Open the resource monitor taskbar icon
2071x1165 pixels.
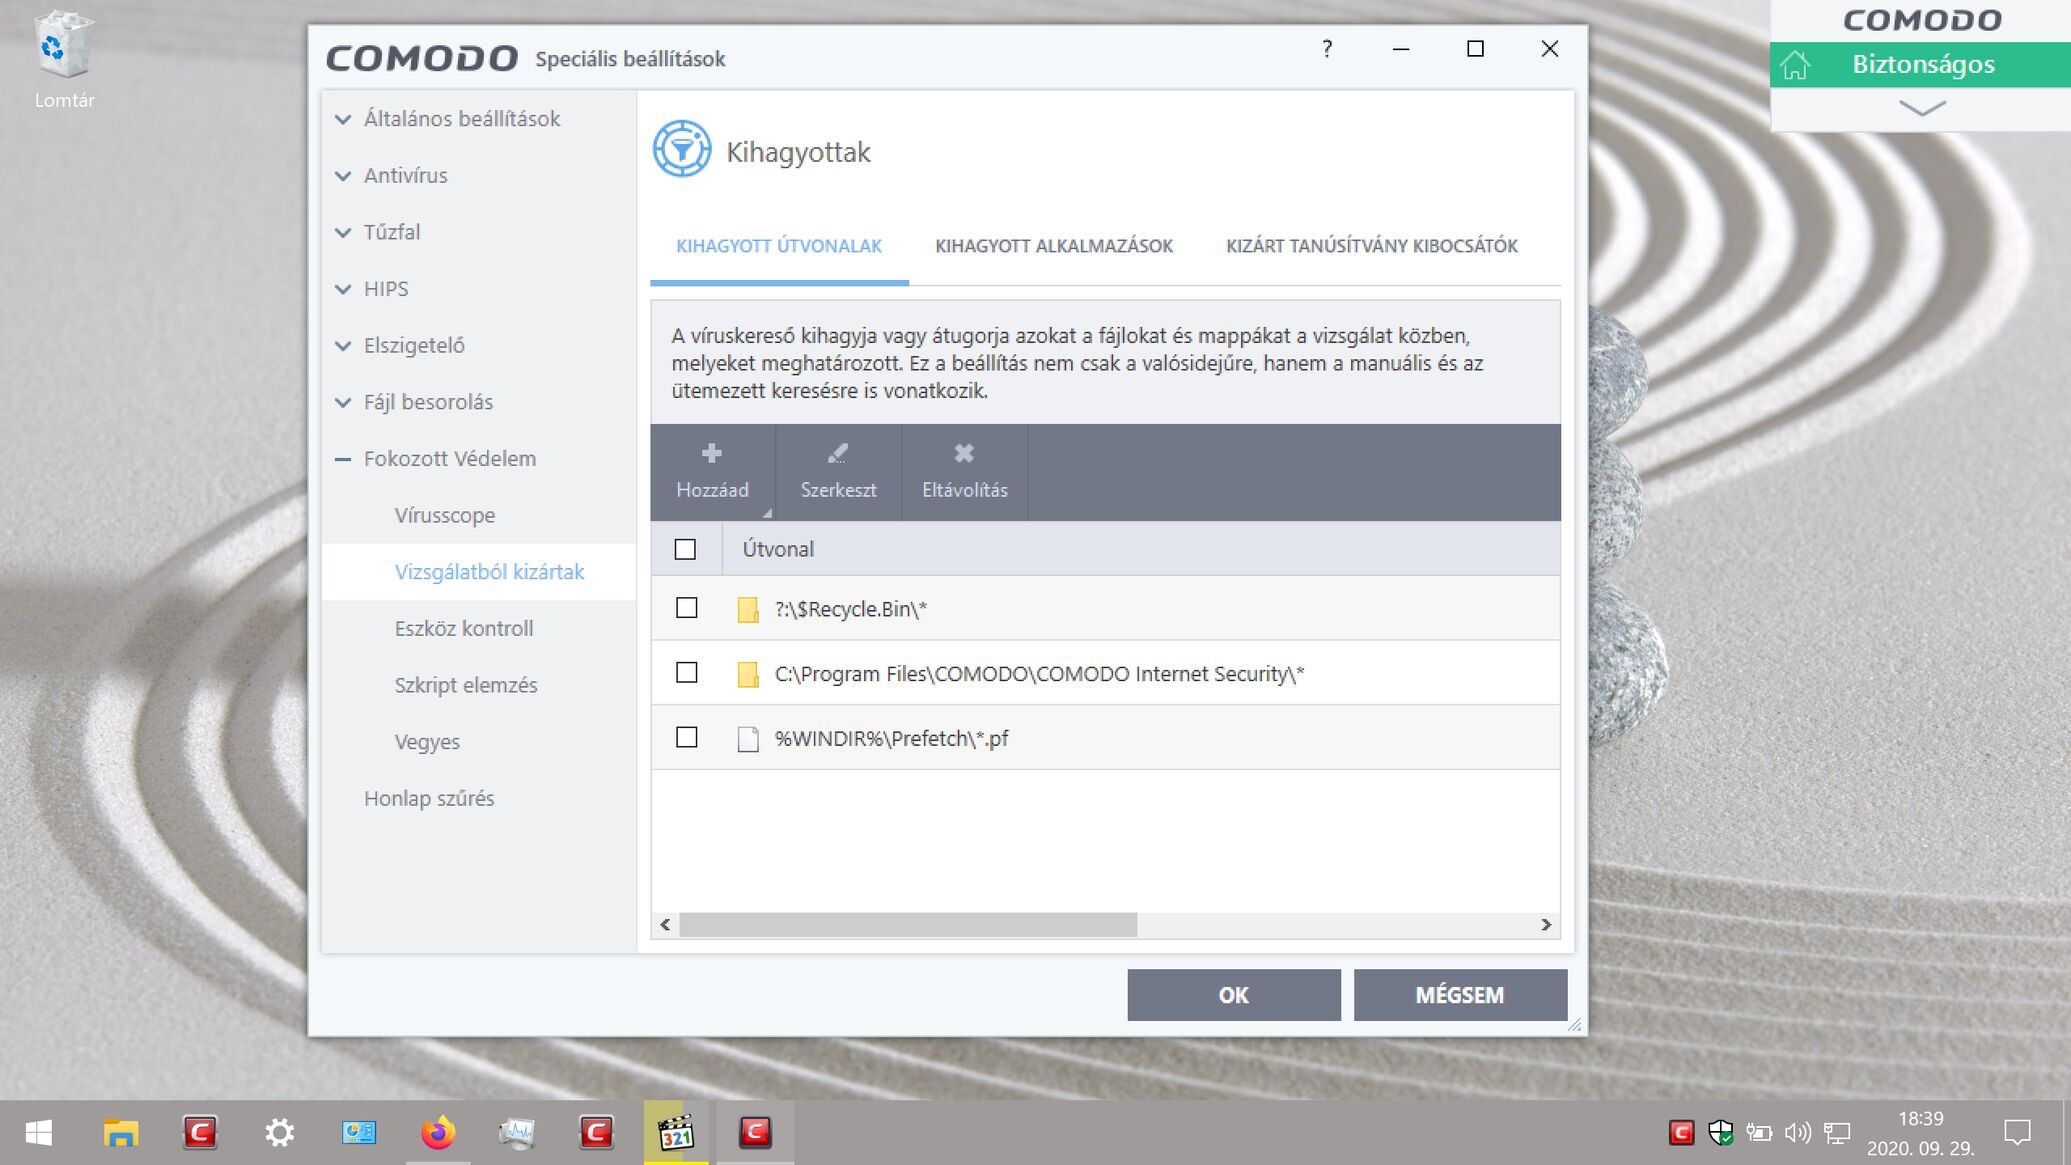(517, 1132)
